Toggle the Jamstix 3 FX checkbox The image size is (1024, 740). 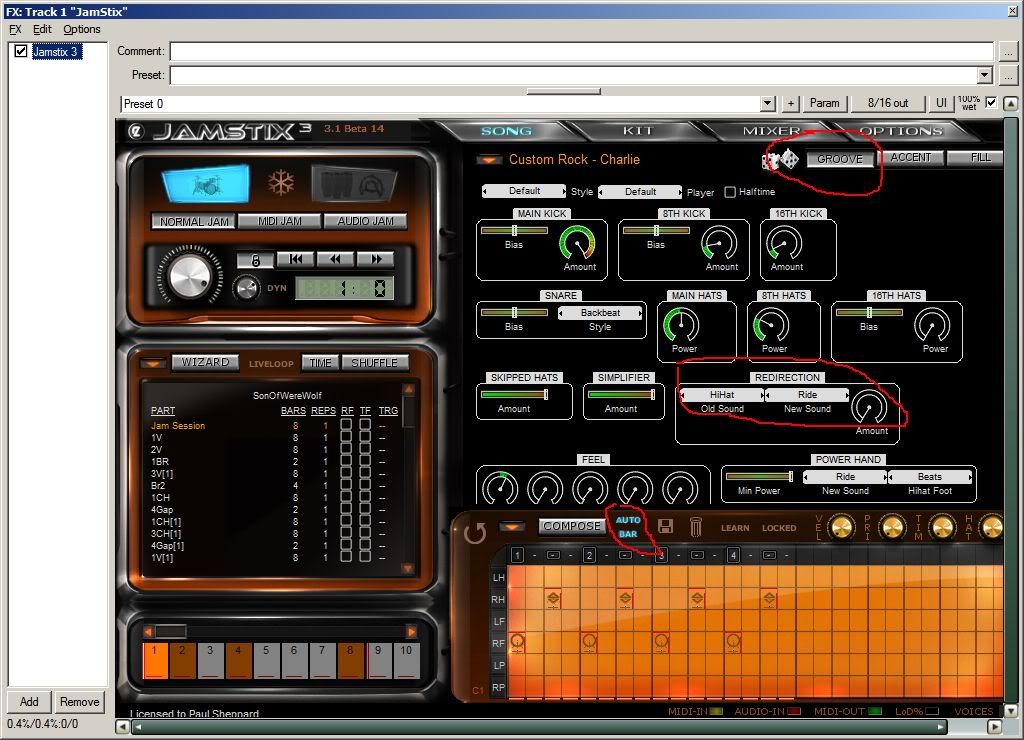point(21,51)
